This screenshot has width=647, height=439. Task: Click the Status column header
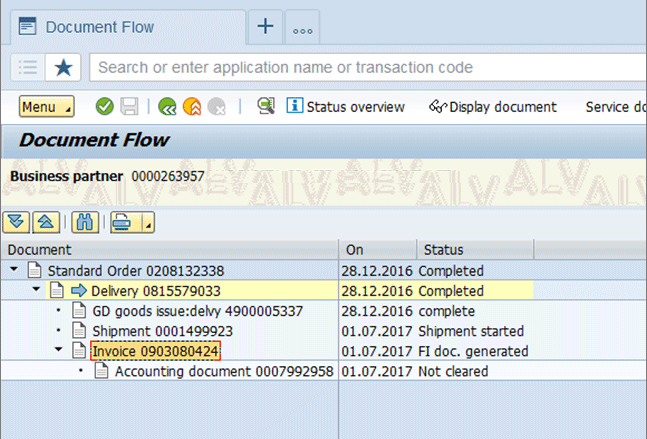[x=475, y=250]
